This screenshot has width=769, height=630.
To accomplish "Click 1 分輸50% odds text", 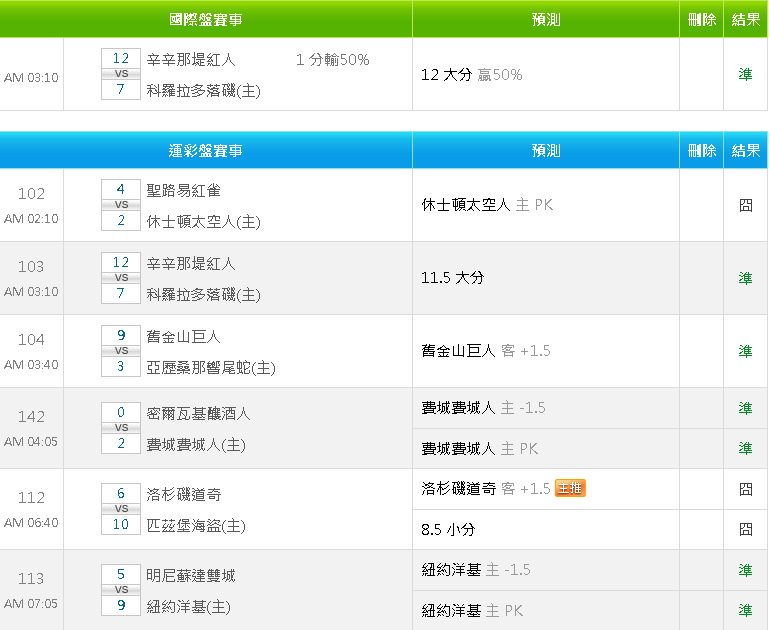I will click(x=333, y=60).
